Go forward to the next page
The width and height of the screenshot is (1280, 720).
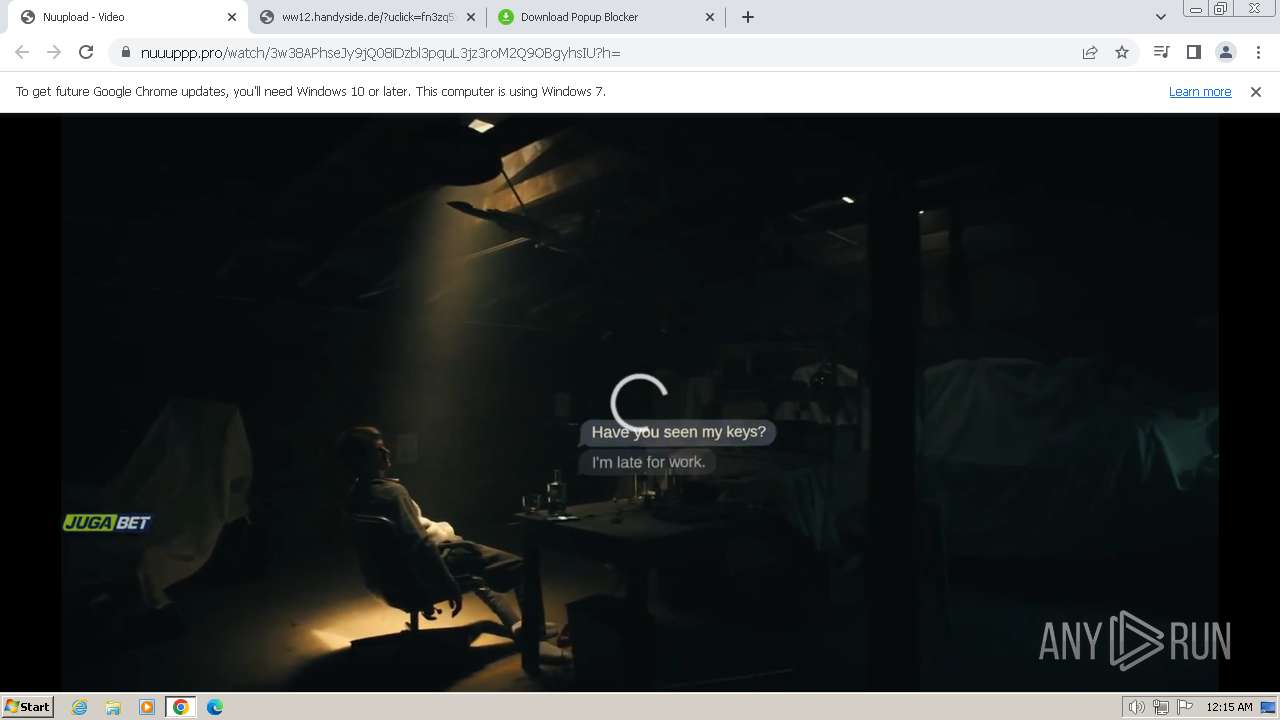54,52
